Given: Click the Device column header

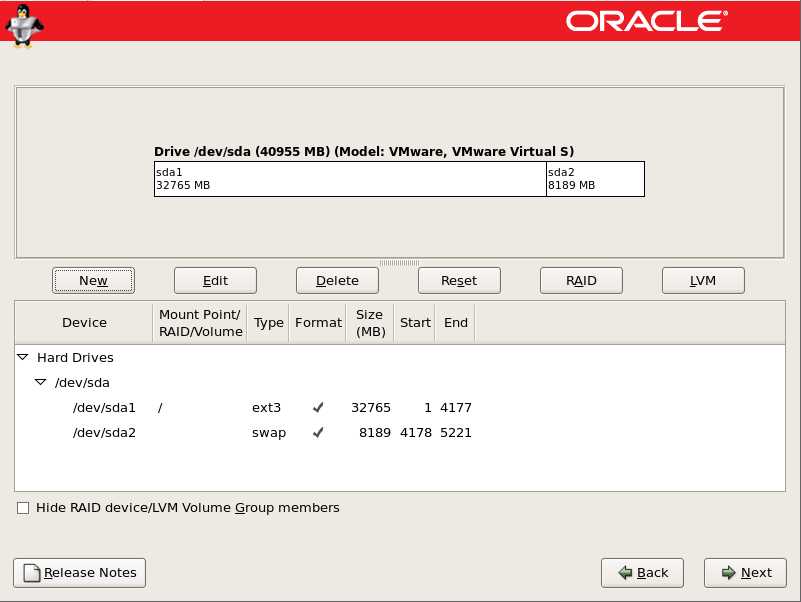Looking at the screenshot, I should tap(84, 323).
